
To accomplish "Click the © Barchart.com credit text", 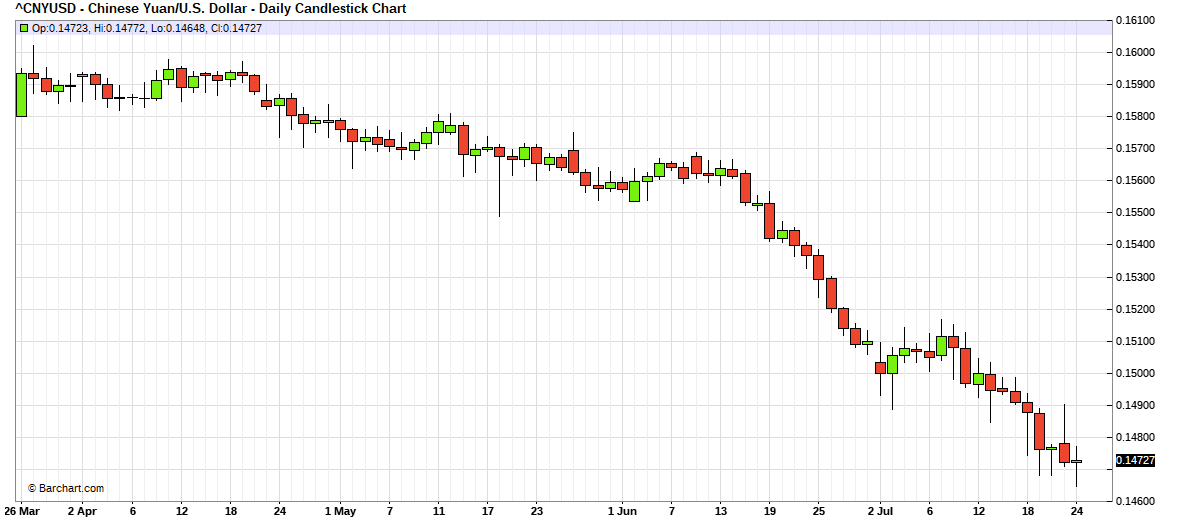I will pyautogui.click(x=66, y=488).
